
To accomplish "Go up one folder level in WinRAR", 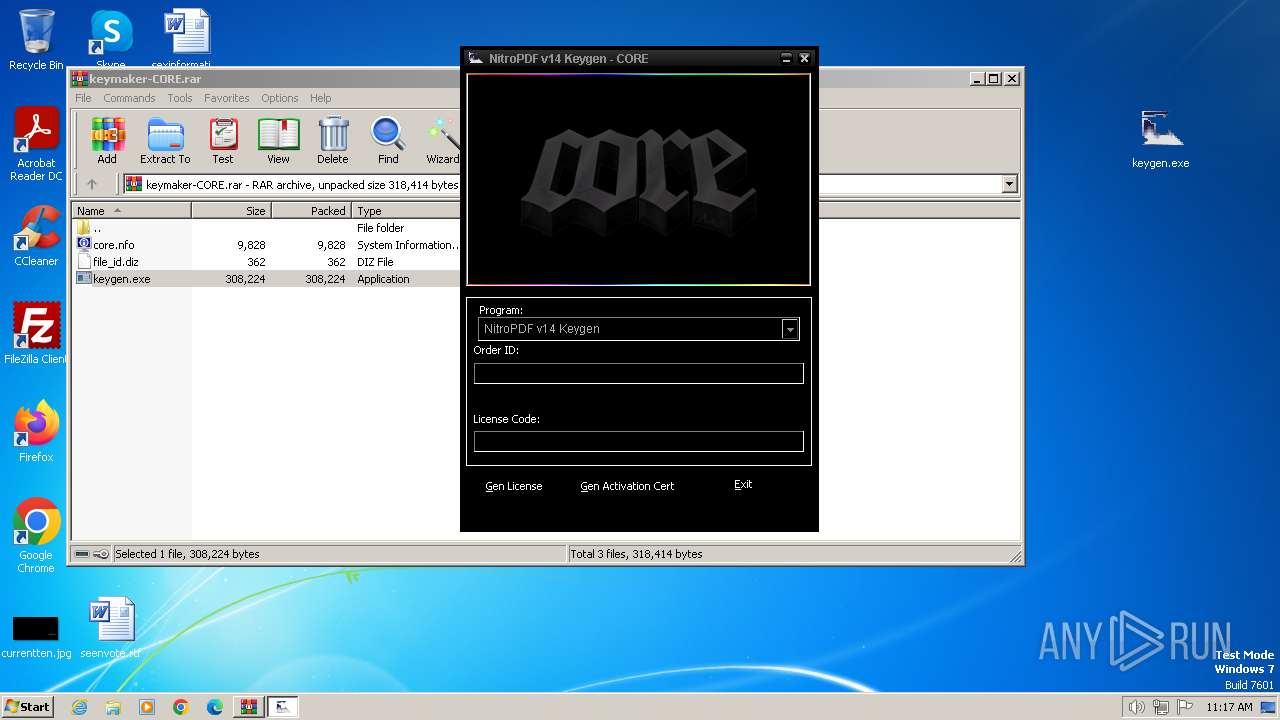I will [92, 184].
